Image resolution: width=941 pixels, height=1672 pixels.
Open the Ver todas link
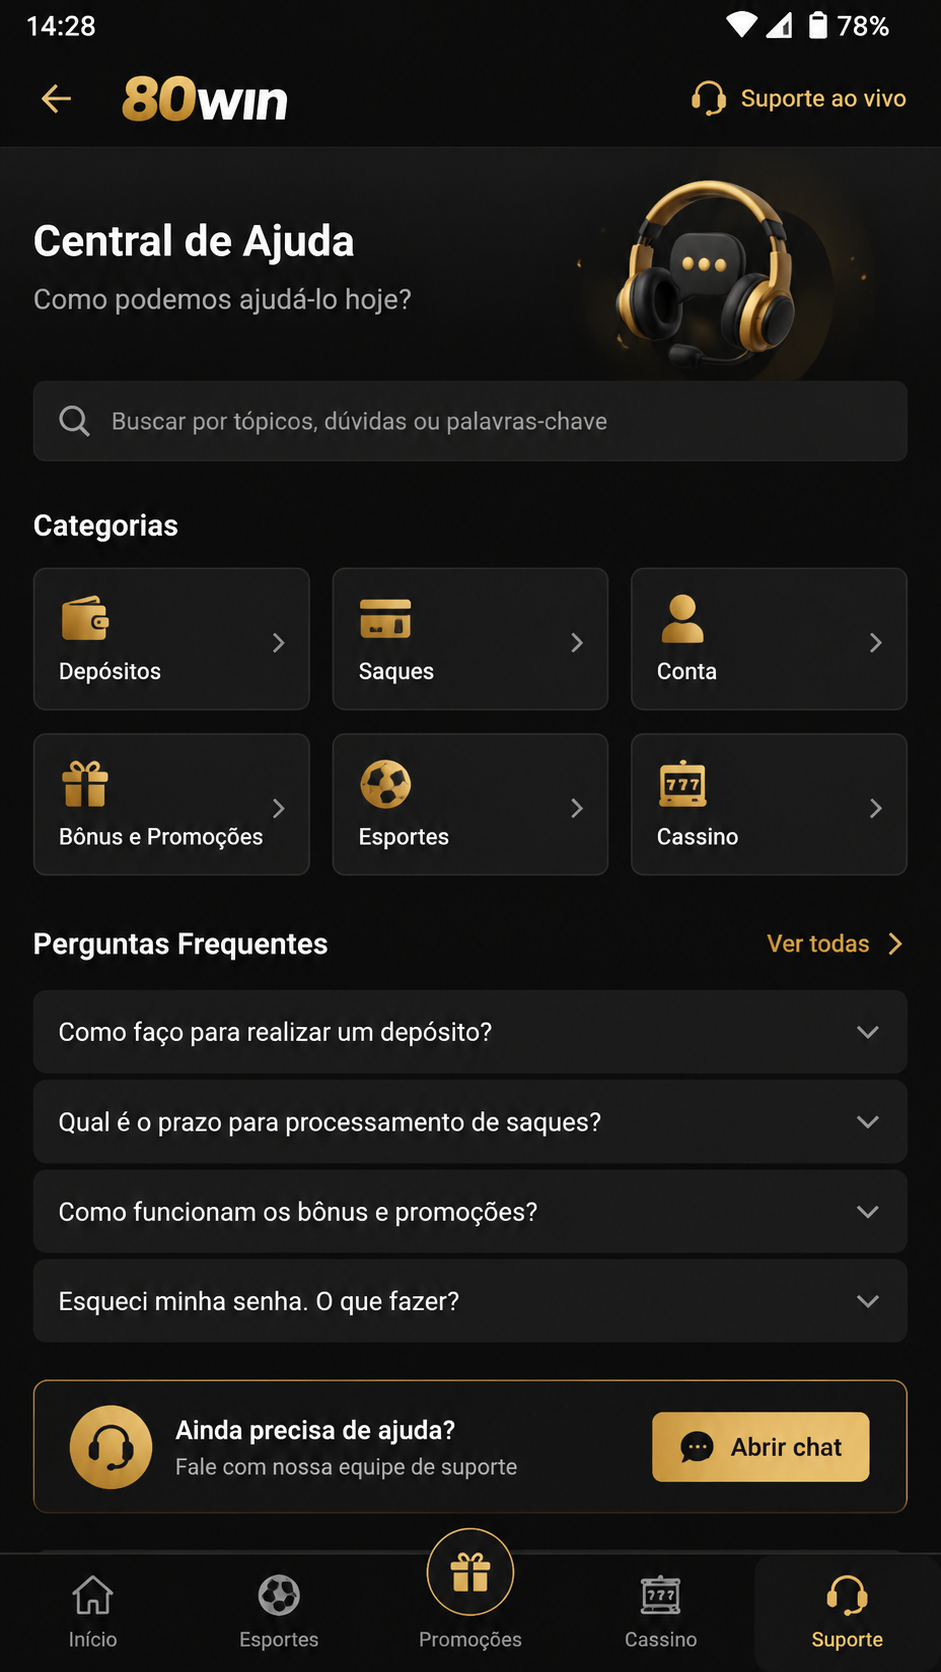[835, 944]
